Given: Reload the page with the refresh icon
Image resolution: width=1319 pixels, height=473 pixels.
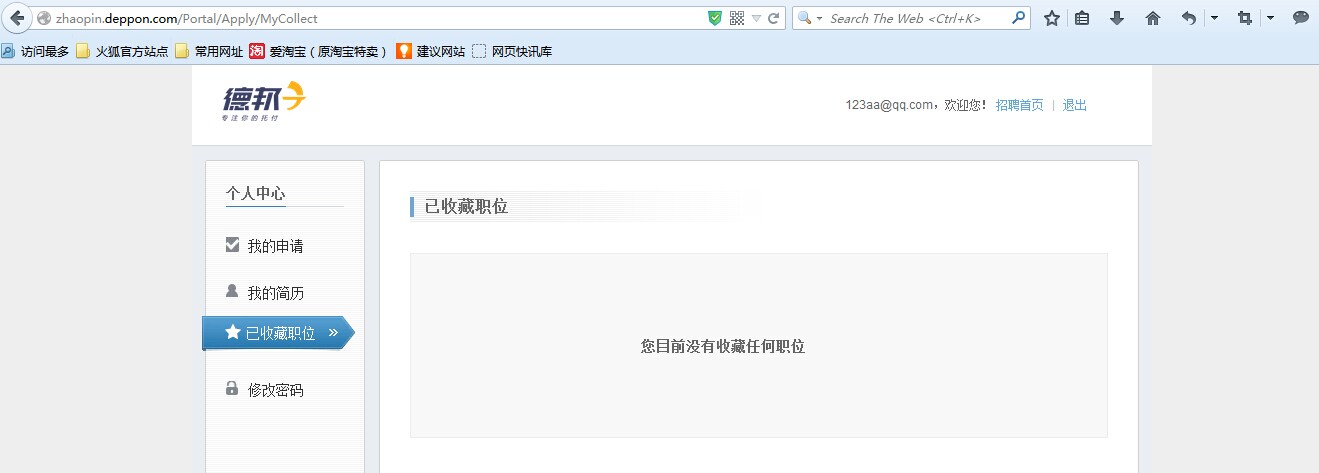Looking at the screenshot, I should [x=774, y=18].
